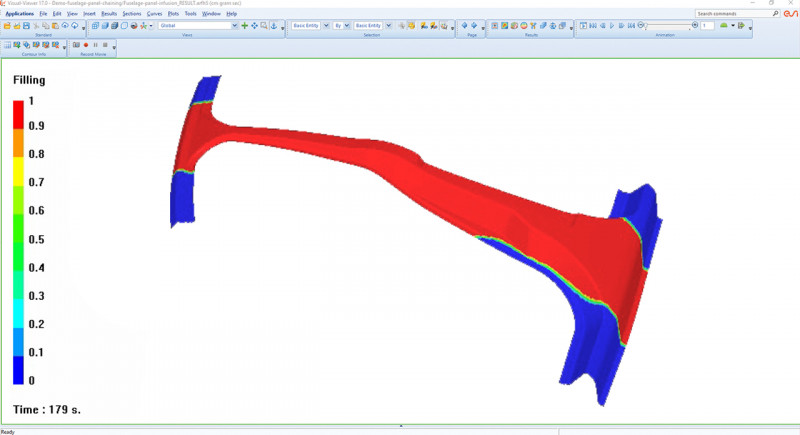Open the Global view dropdown
This screenshot has width=800, height=435.
234,25
